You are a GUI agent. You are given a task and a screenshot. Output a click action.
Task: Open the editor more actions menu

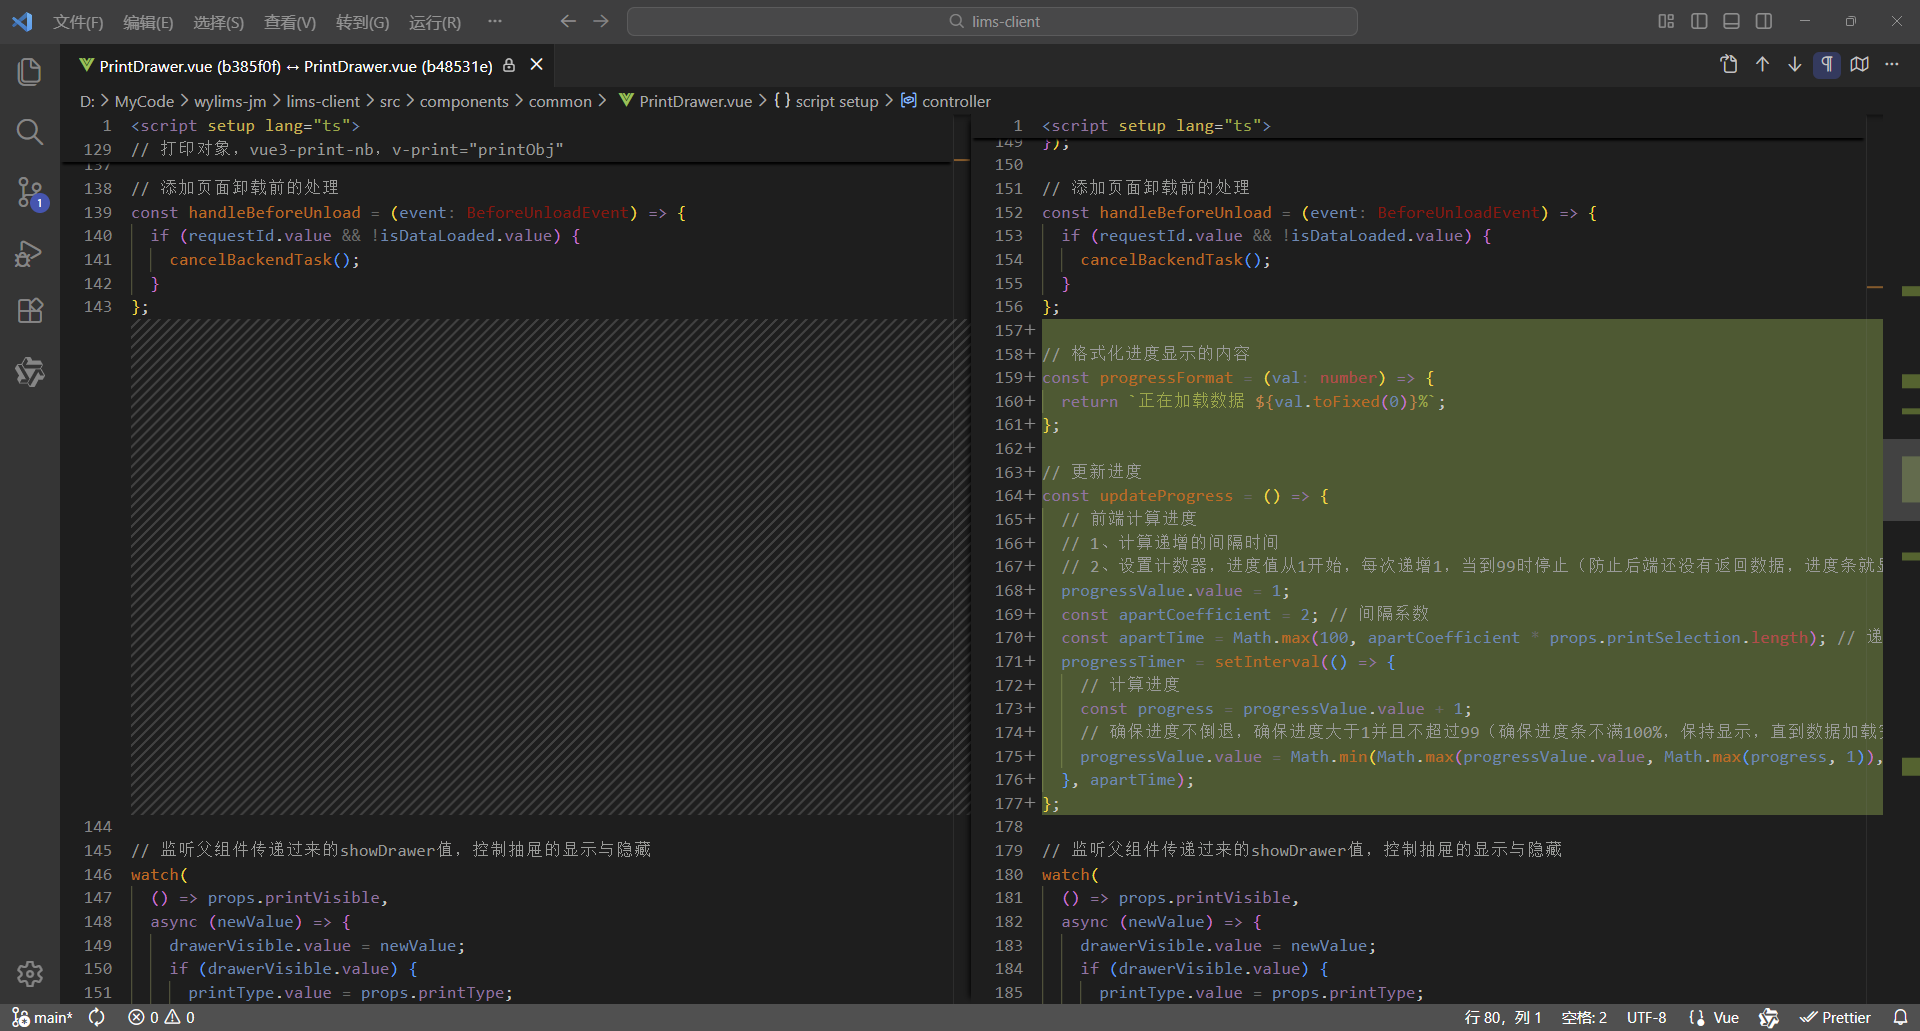pyautogui.click(x=1892, y=64)
